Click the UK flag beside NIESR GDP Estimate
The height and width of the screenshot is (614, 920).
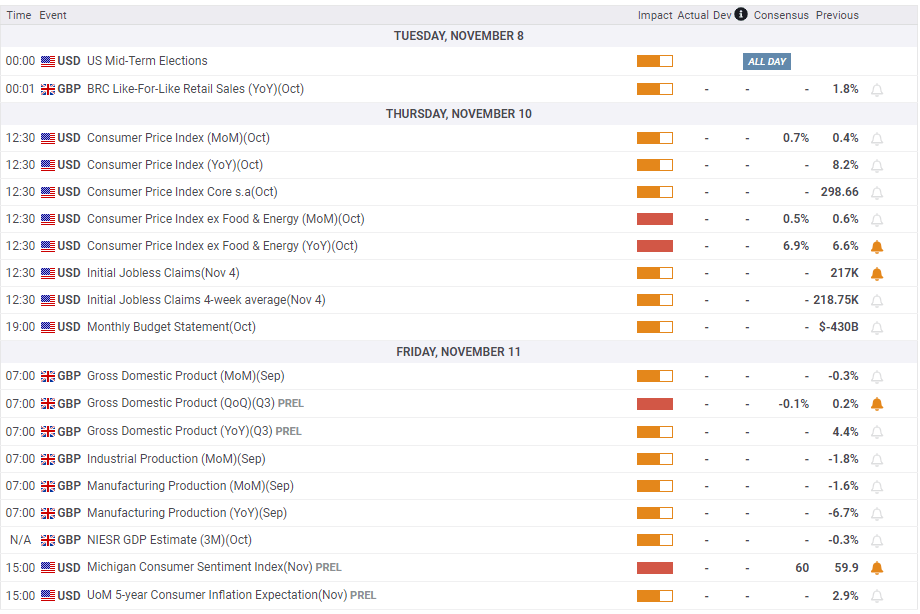(48, 541)
